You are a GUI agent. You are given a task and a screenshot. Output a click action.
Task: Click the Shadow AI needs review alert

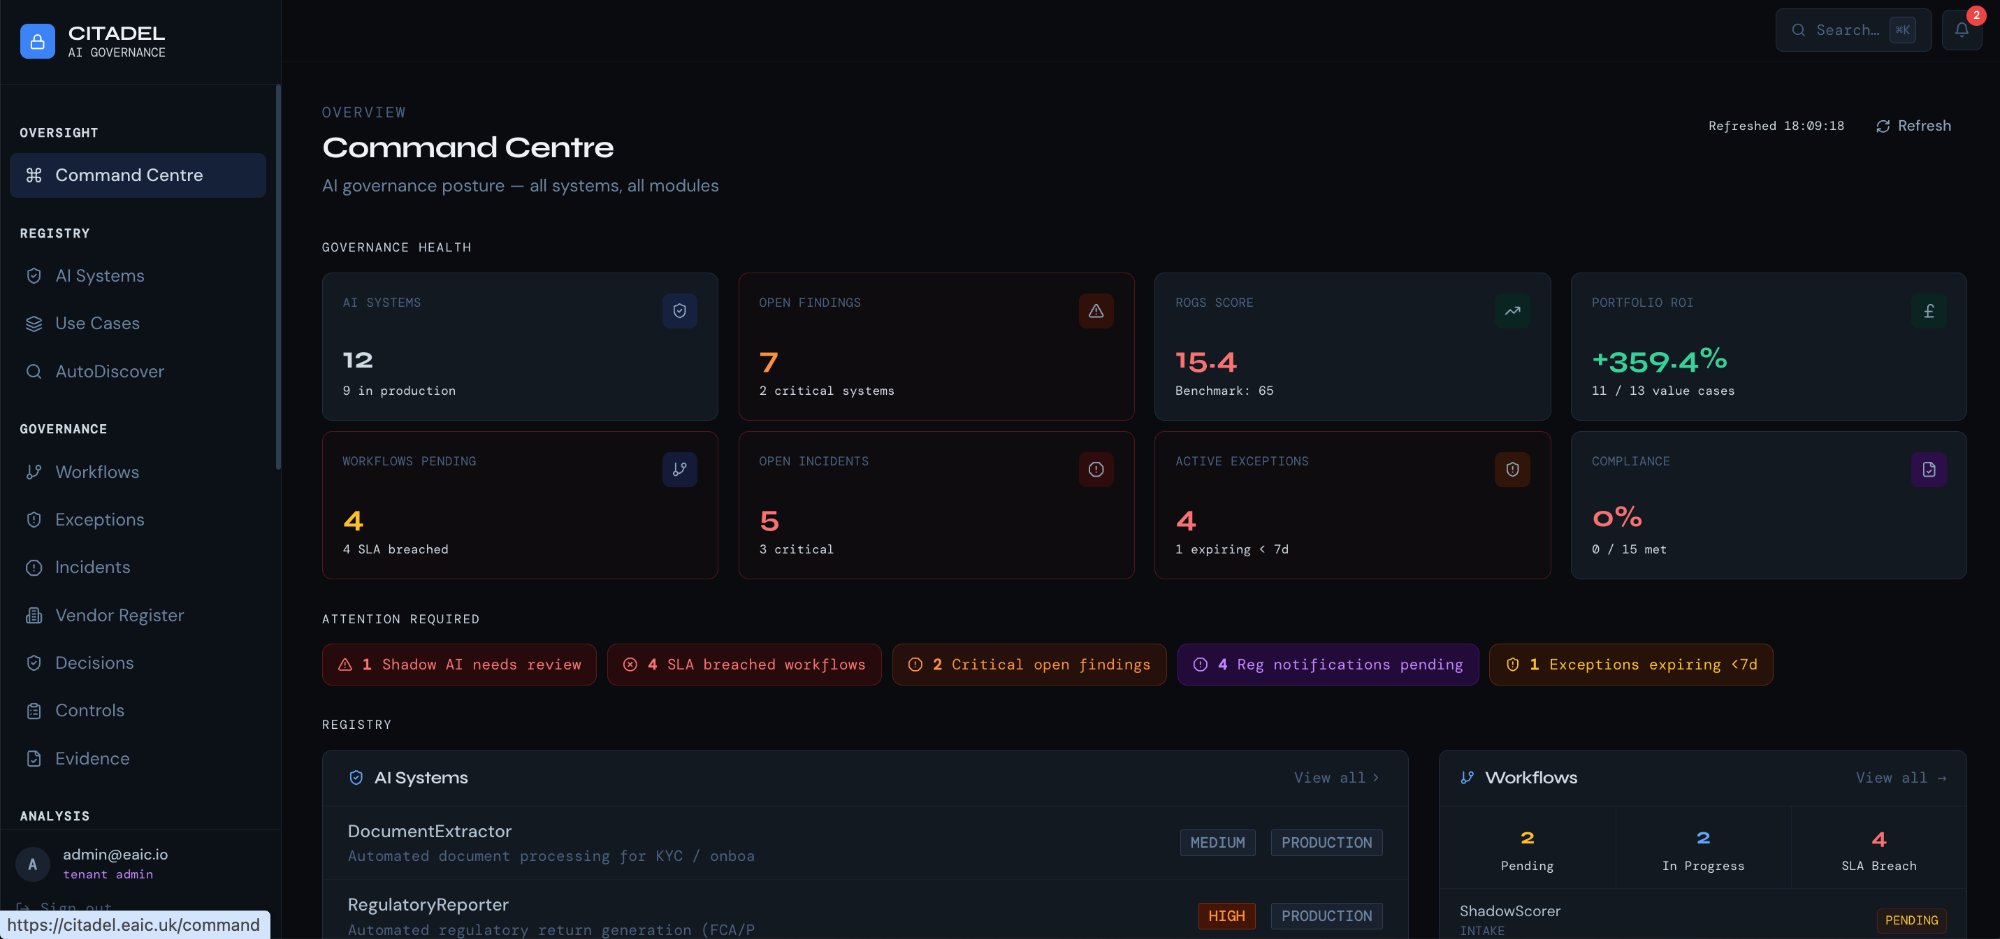click(459, 664)
